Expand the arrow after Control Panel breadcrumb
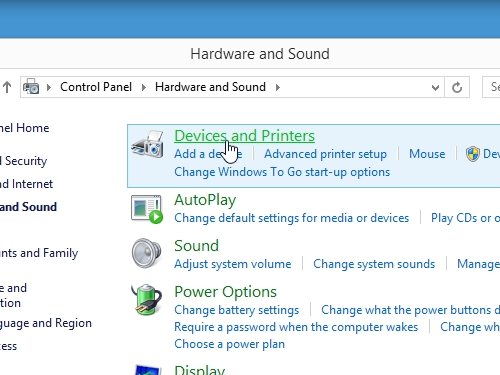Image resolution: width=500 pixels, height=375 pixels. point(144,87)
